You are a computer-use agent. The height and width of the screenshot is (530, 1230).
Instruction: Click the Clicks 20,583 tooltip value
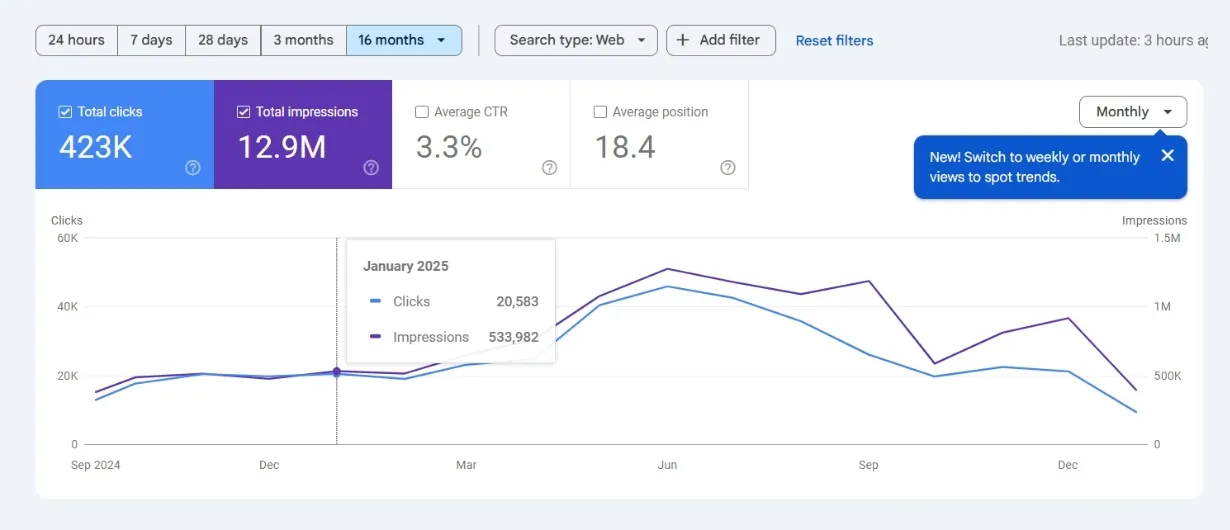tap(517, 301)
